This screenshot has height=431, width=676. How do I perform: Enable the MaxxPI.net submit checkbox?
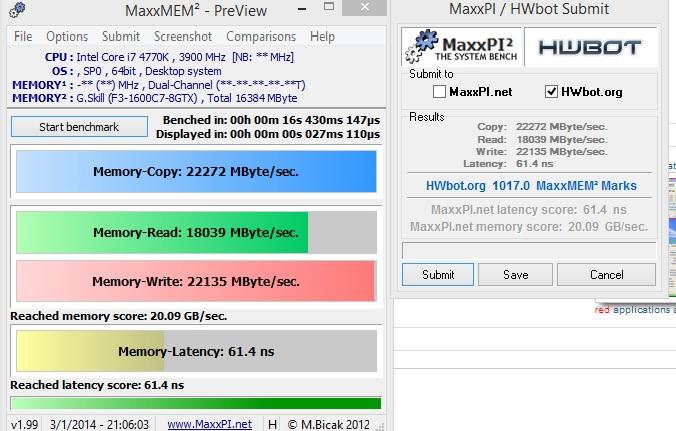click(x=439, y=91)
